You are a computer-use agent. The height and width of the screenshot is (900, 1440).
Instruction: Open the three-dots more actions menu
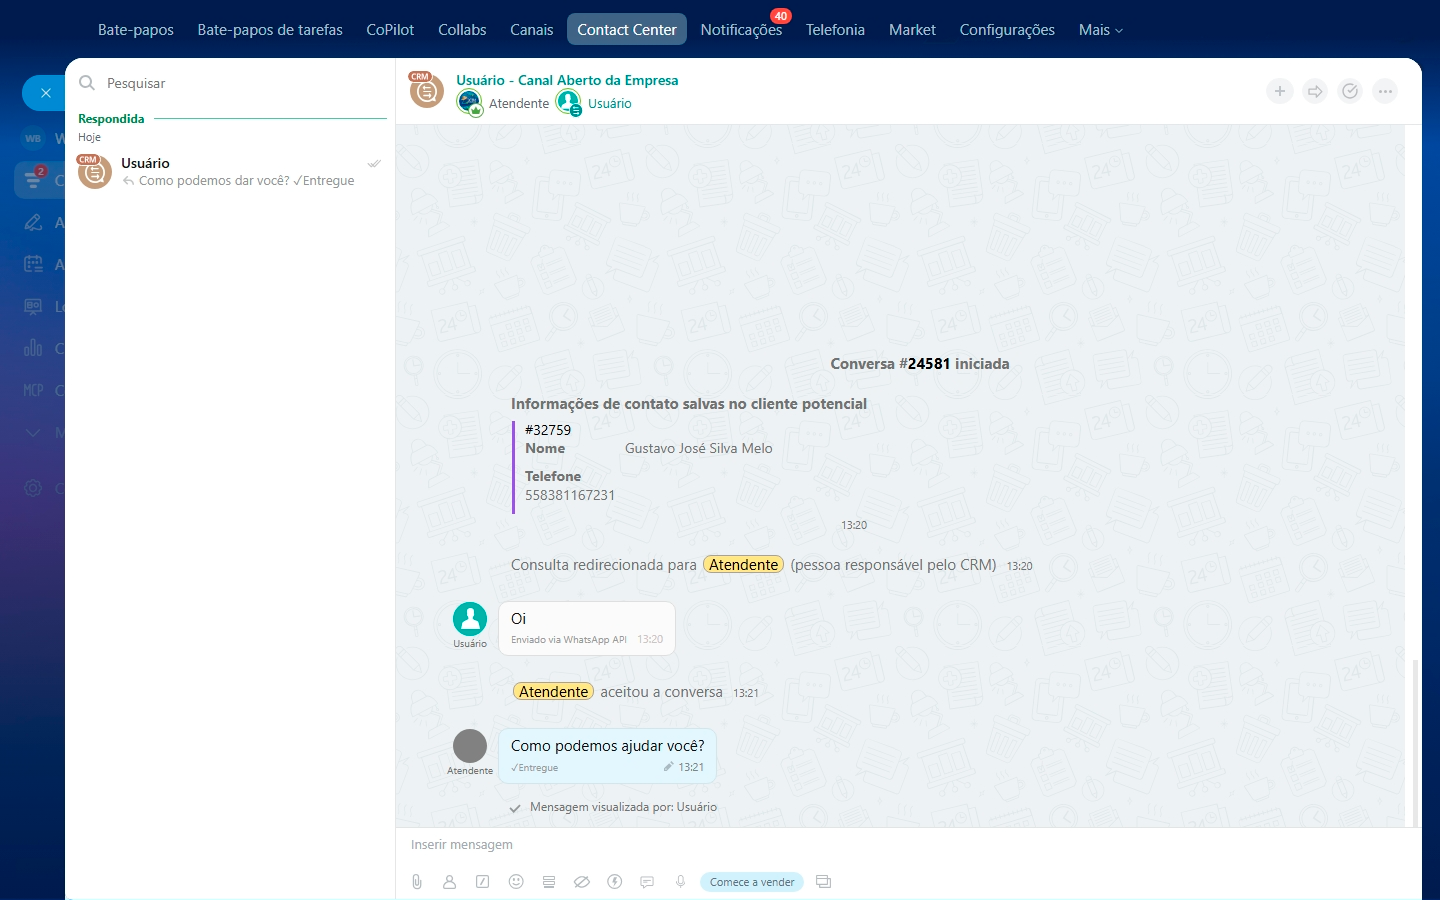pos(1385,91)
